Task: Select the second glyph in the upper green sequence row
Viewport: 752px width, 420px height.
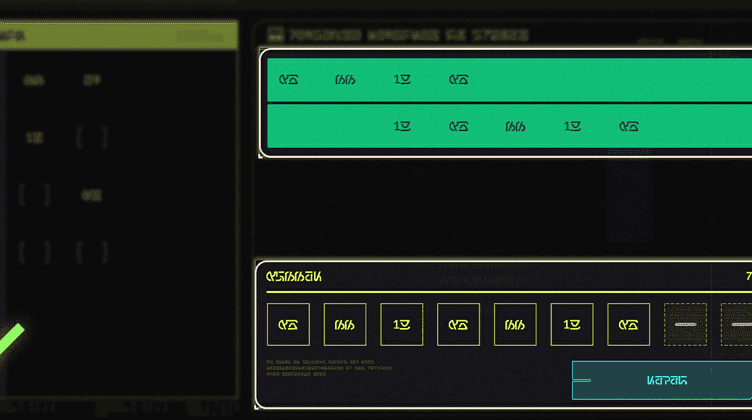Action: coord(345,80)
